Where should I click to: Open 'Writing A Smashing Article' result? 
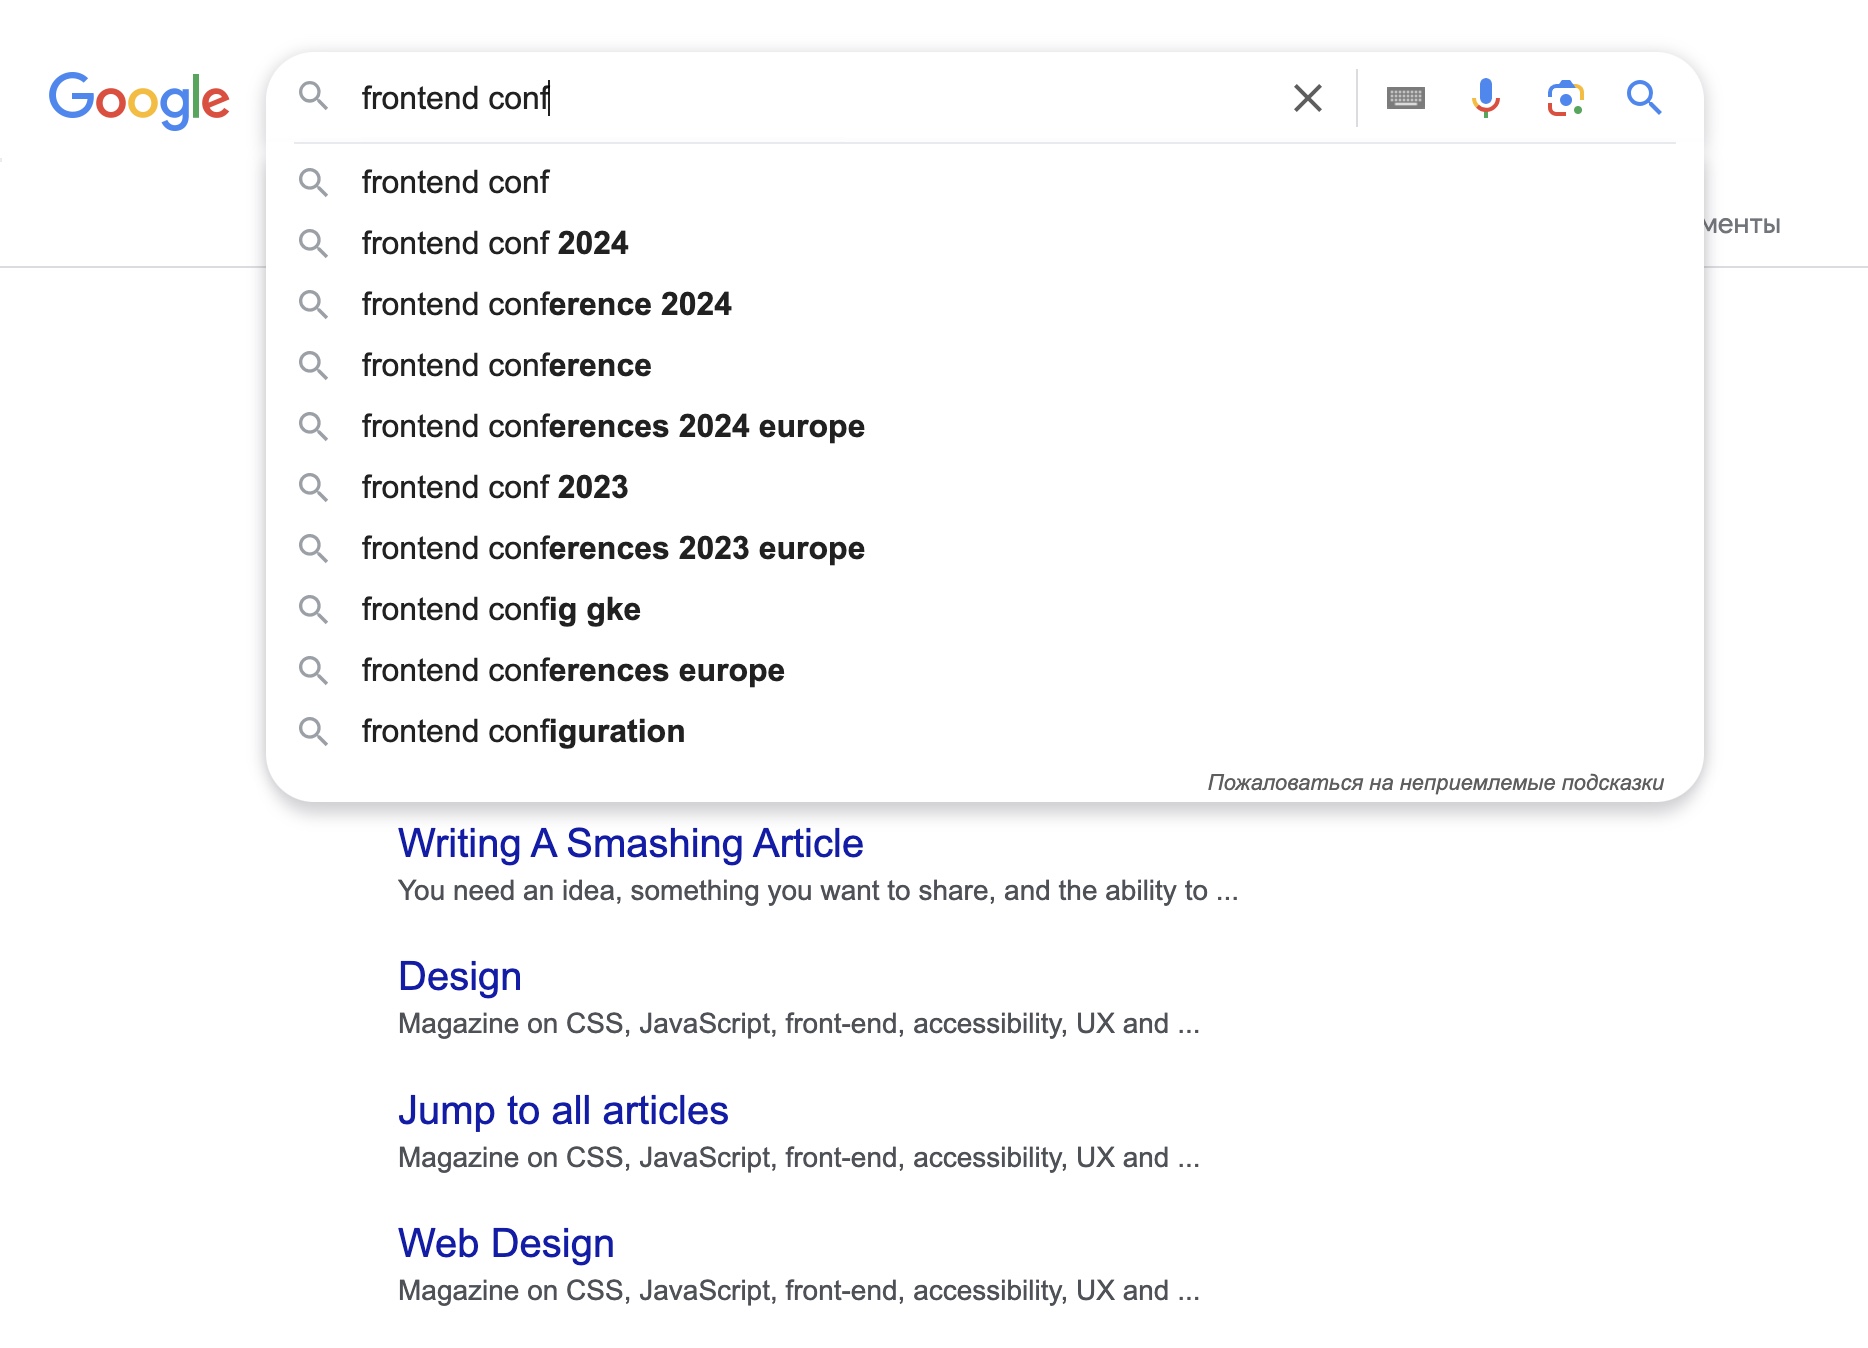pyautogui.click(x=630, y=843)
